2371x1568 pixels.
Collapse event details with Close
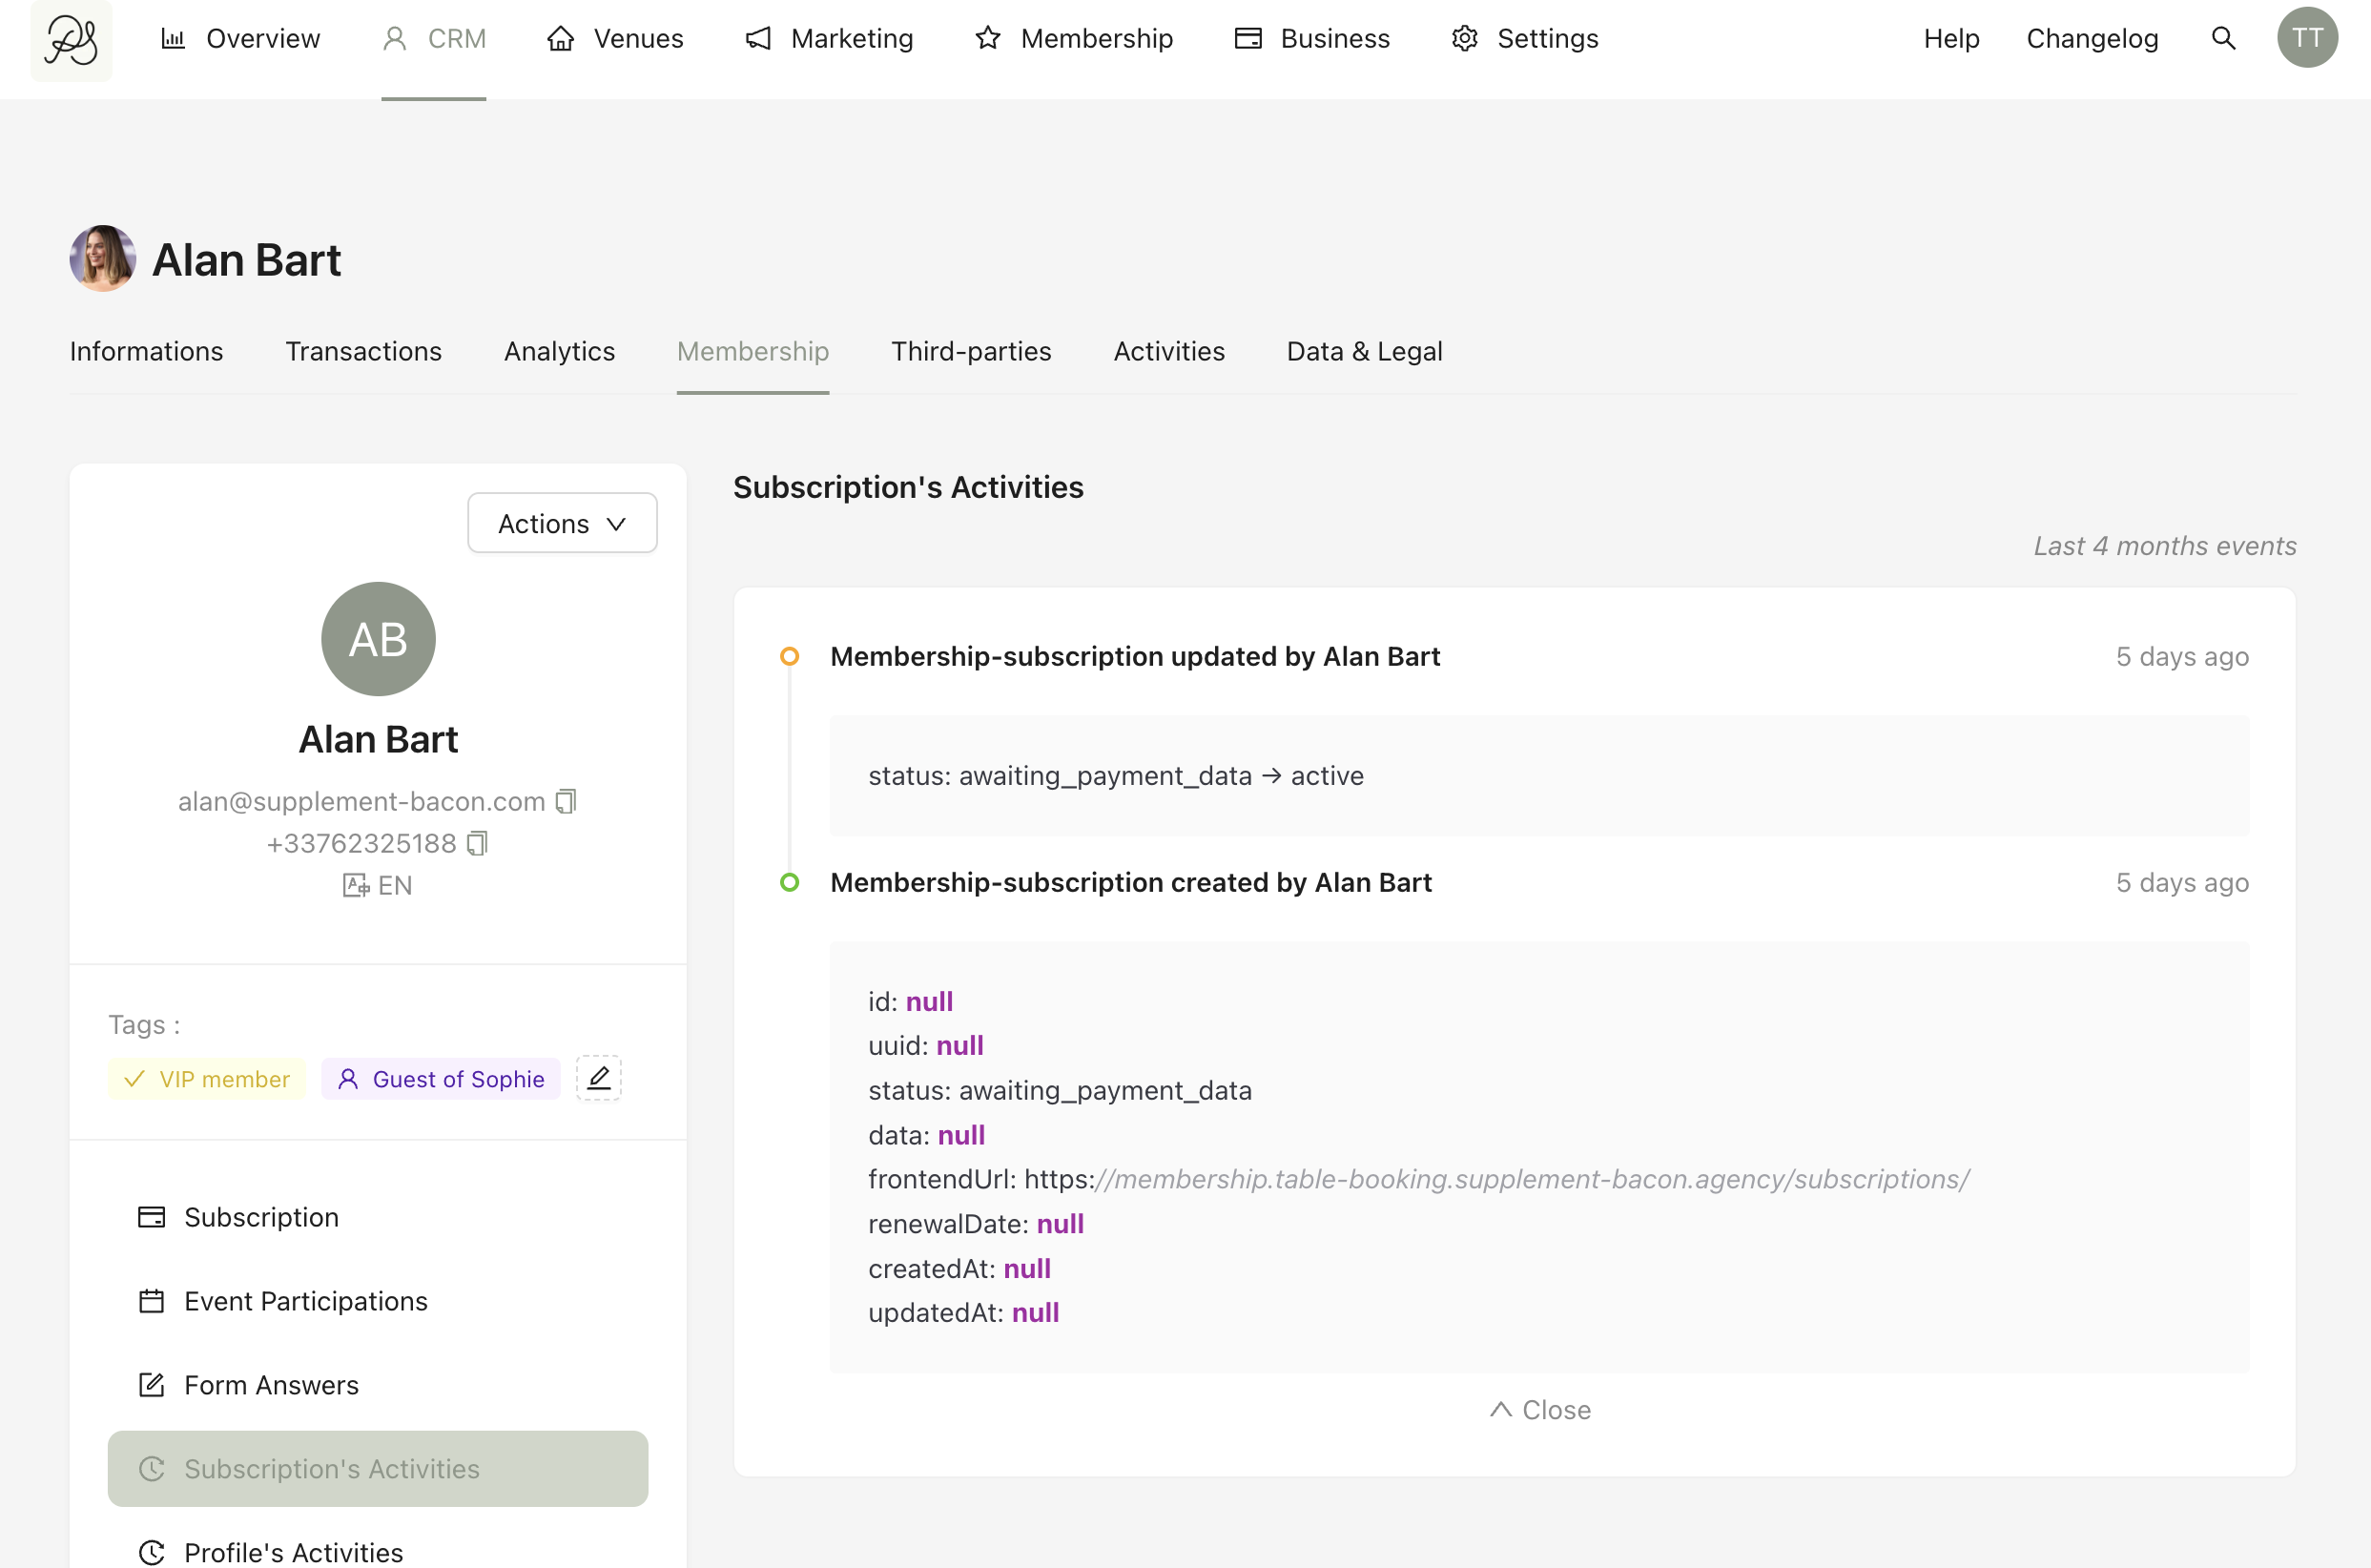tap(1539, 1409)
